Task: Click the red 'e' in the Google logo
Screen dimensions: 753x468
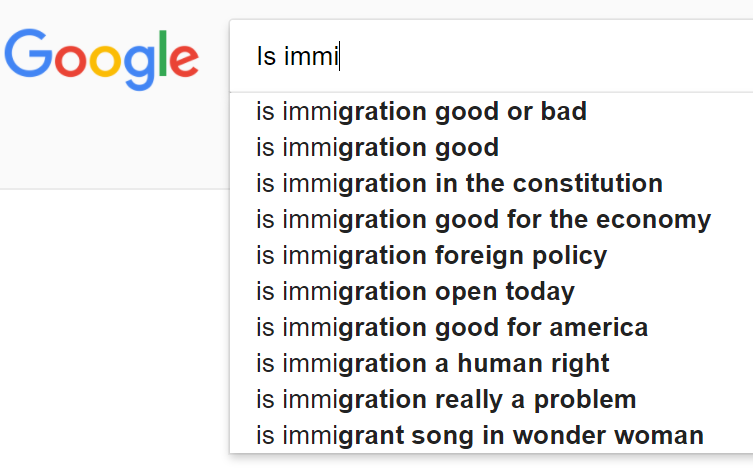Action: (183, 61)
